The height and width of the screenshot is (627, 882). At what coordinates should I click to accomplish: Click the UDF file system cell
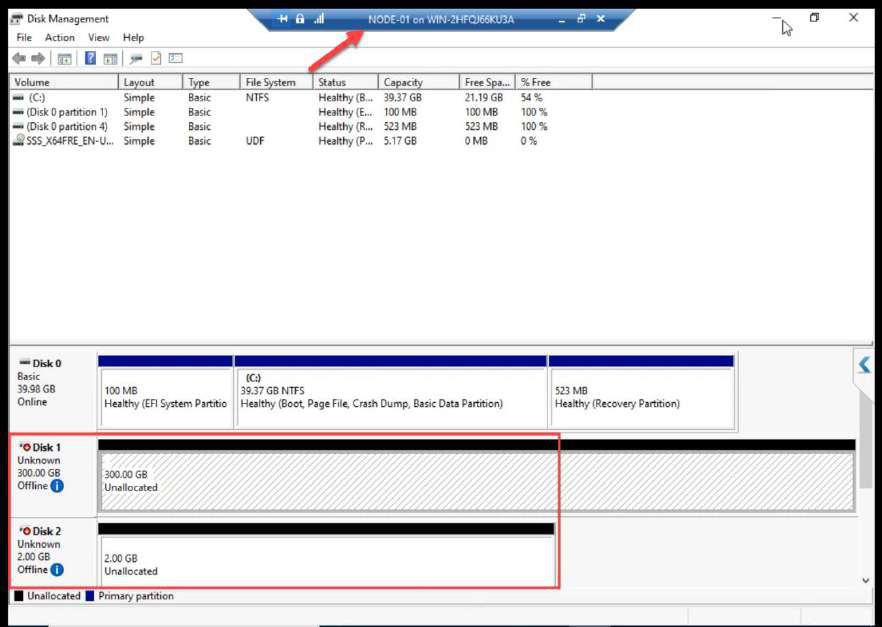(255, 141)
